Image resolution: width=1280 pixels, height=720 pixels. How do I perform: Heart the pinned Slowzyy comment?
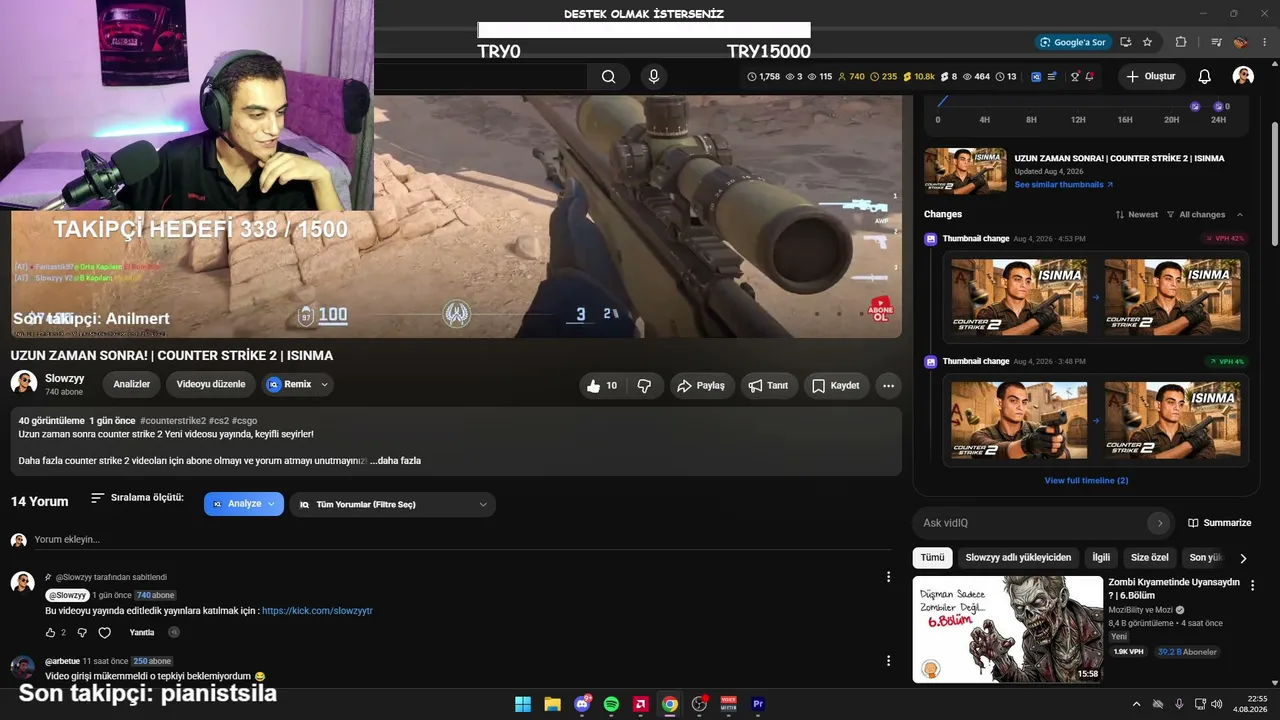(x=104, y=633)
